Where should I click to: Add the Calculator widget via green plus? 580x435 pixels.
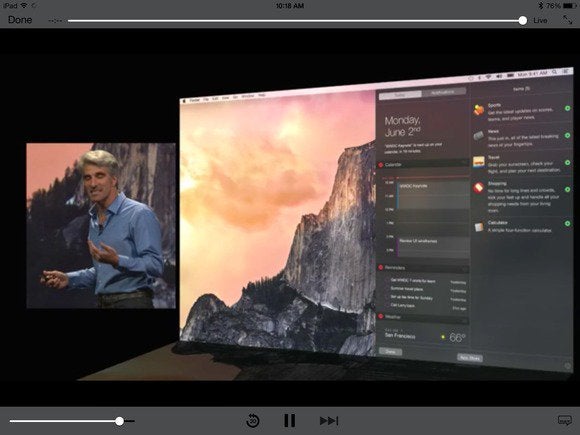coord(567,223)
